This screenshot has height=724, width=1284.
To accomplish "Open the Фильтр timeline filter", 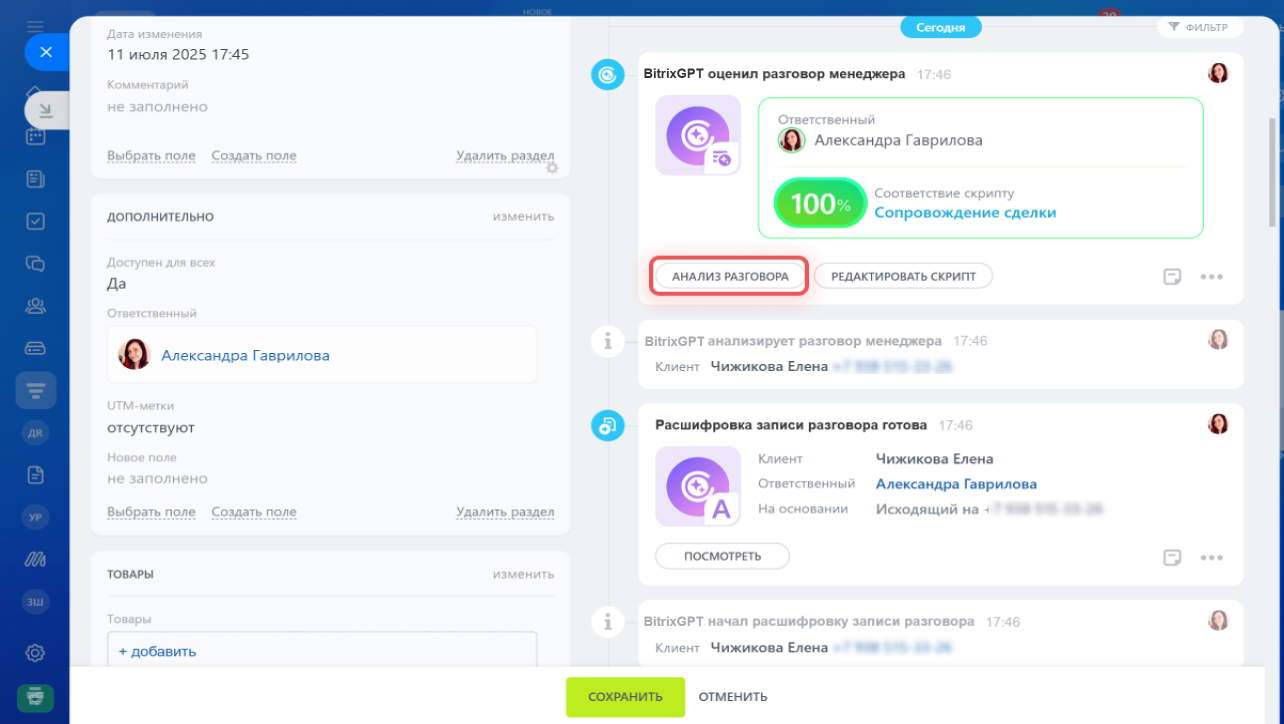I will pos(1199,28).
